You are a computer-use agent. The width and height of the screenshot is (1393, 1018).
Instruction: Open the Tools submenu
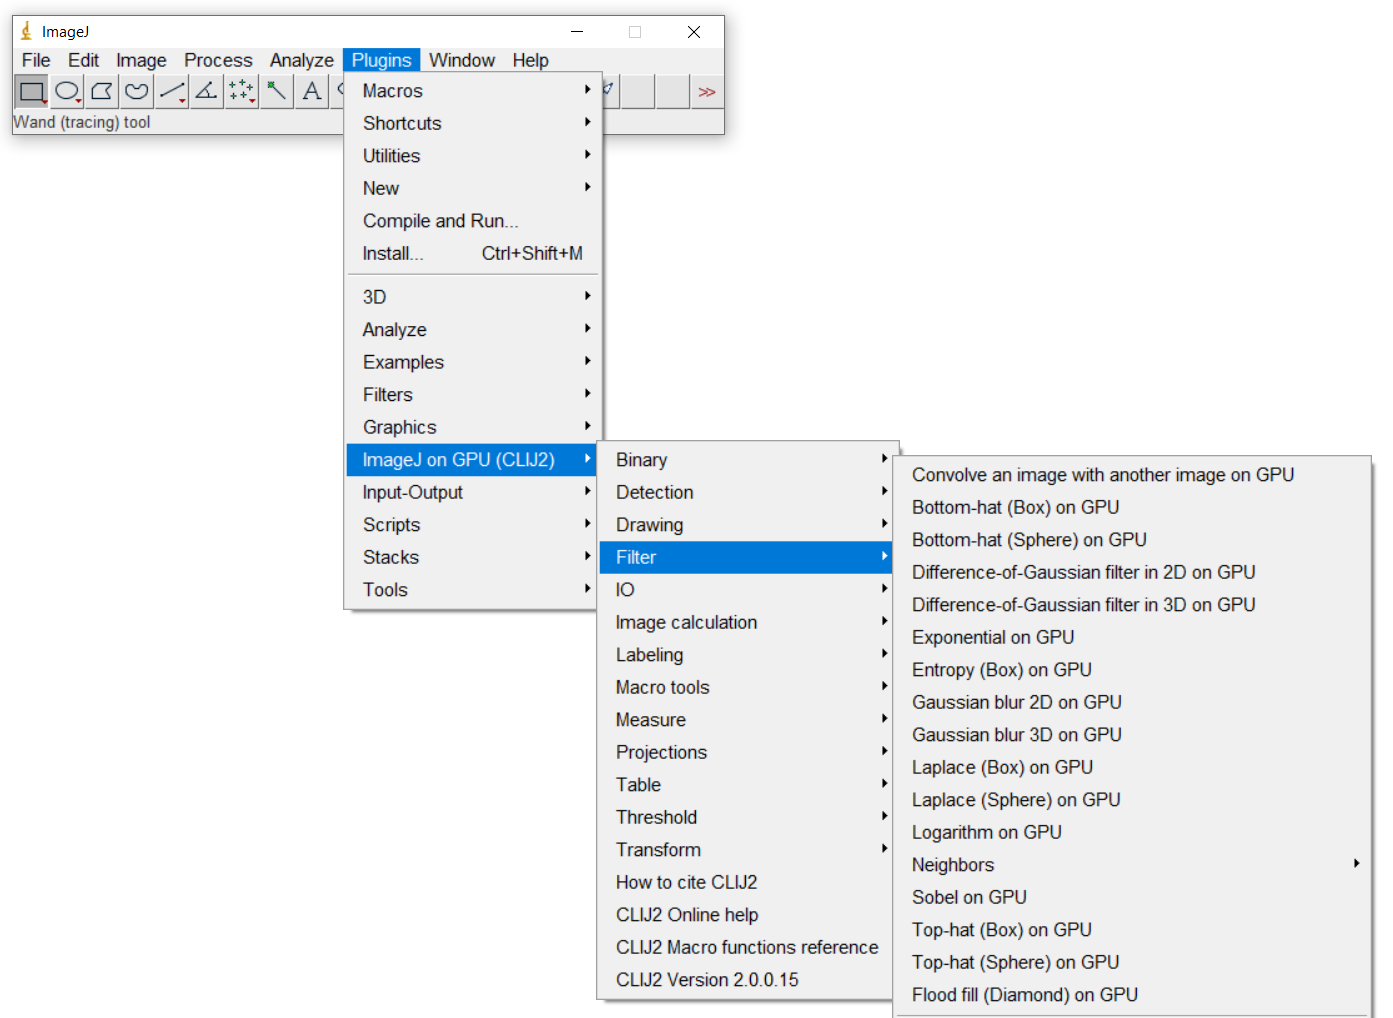click(x=473, y=590)
